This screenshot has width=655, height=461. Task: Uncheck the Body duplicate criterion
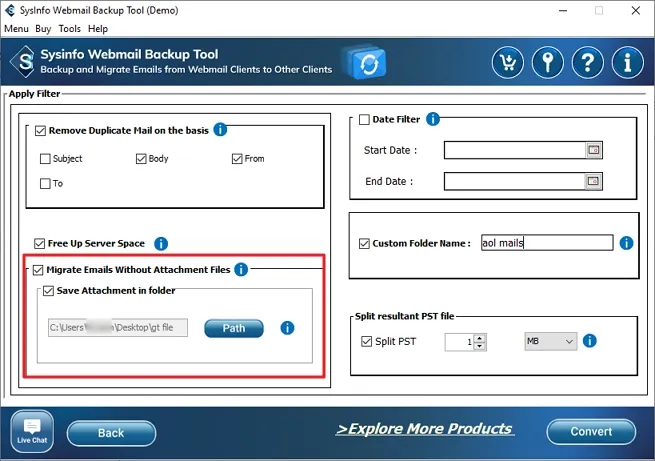tap(141, 159)
